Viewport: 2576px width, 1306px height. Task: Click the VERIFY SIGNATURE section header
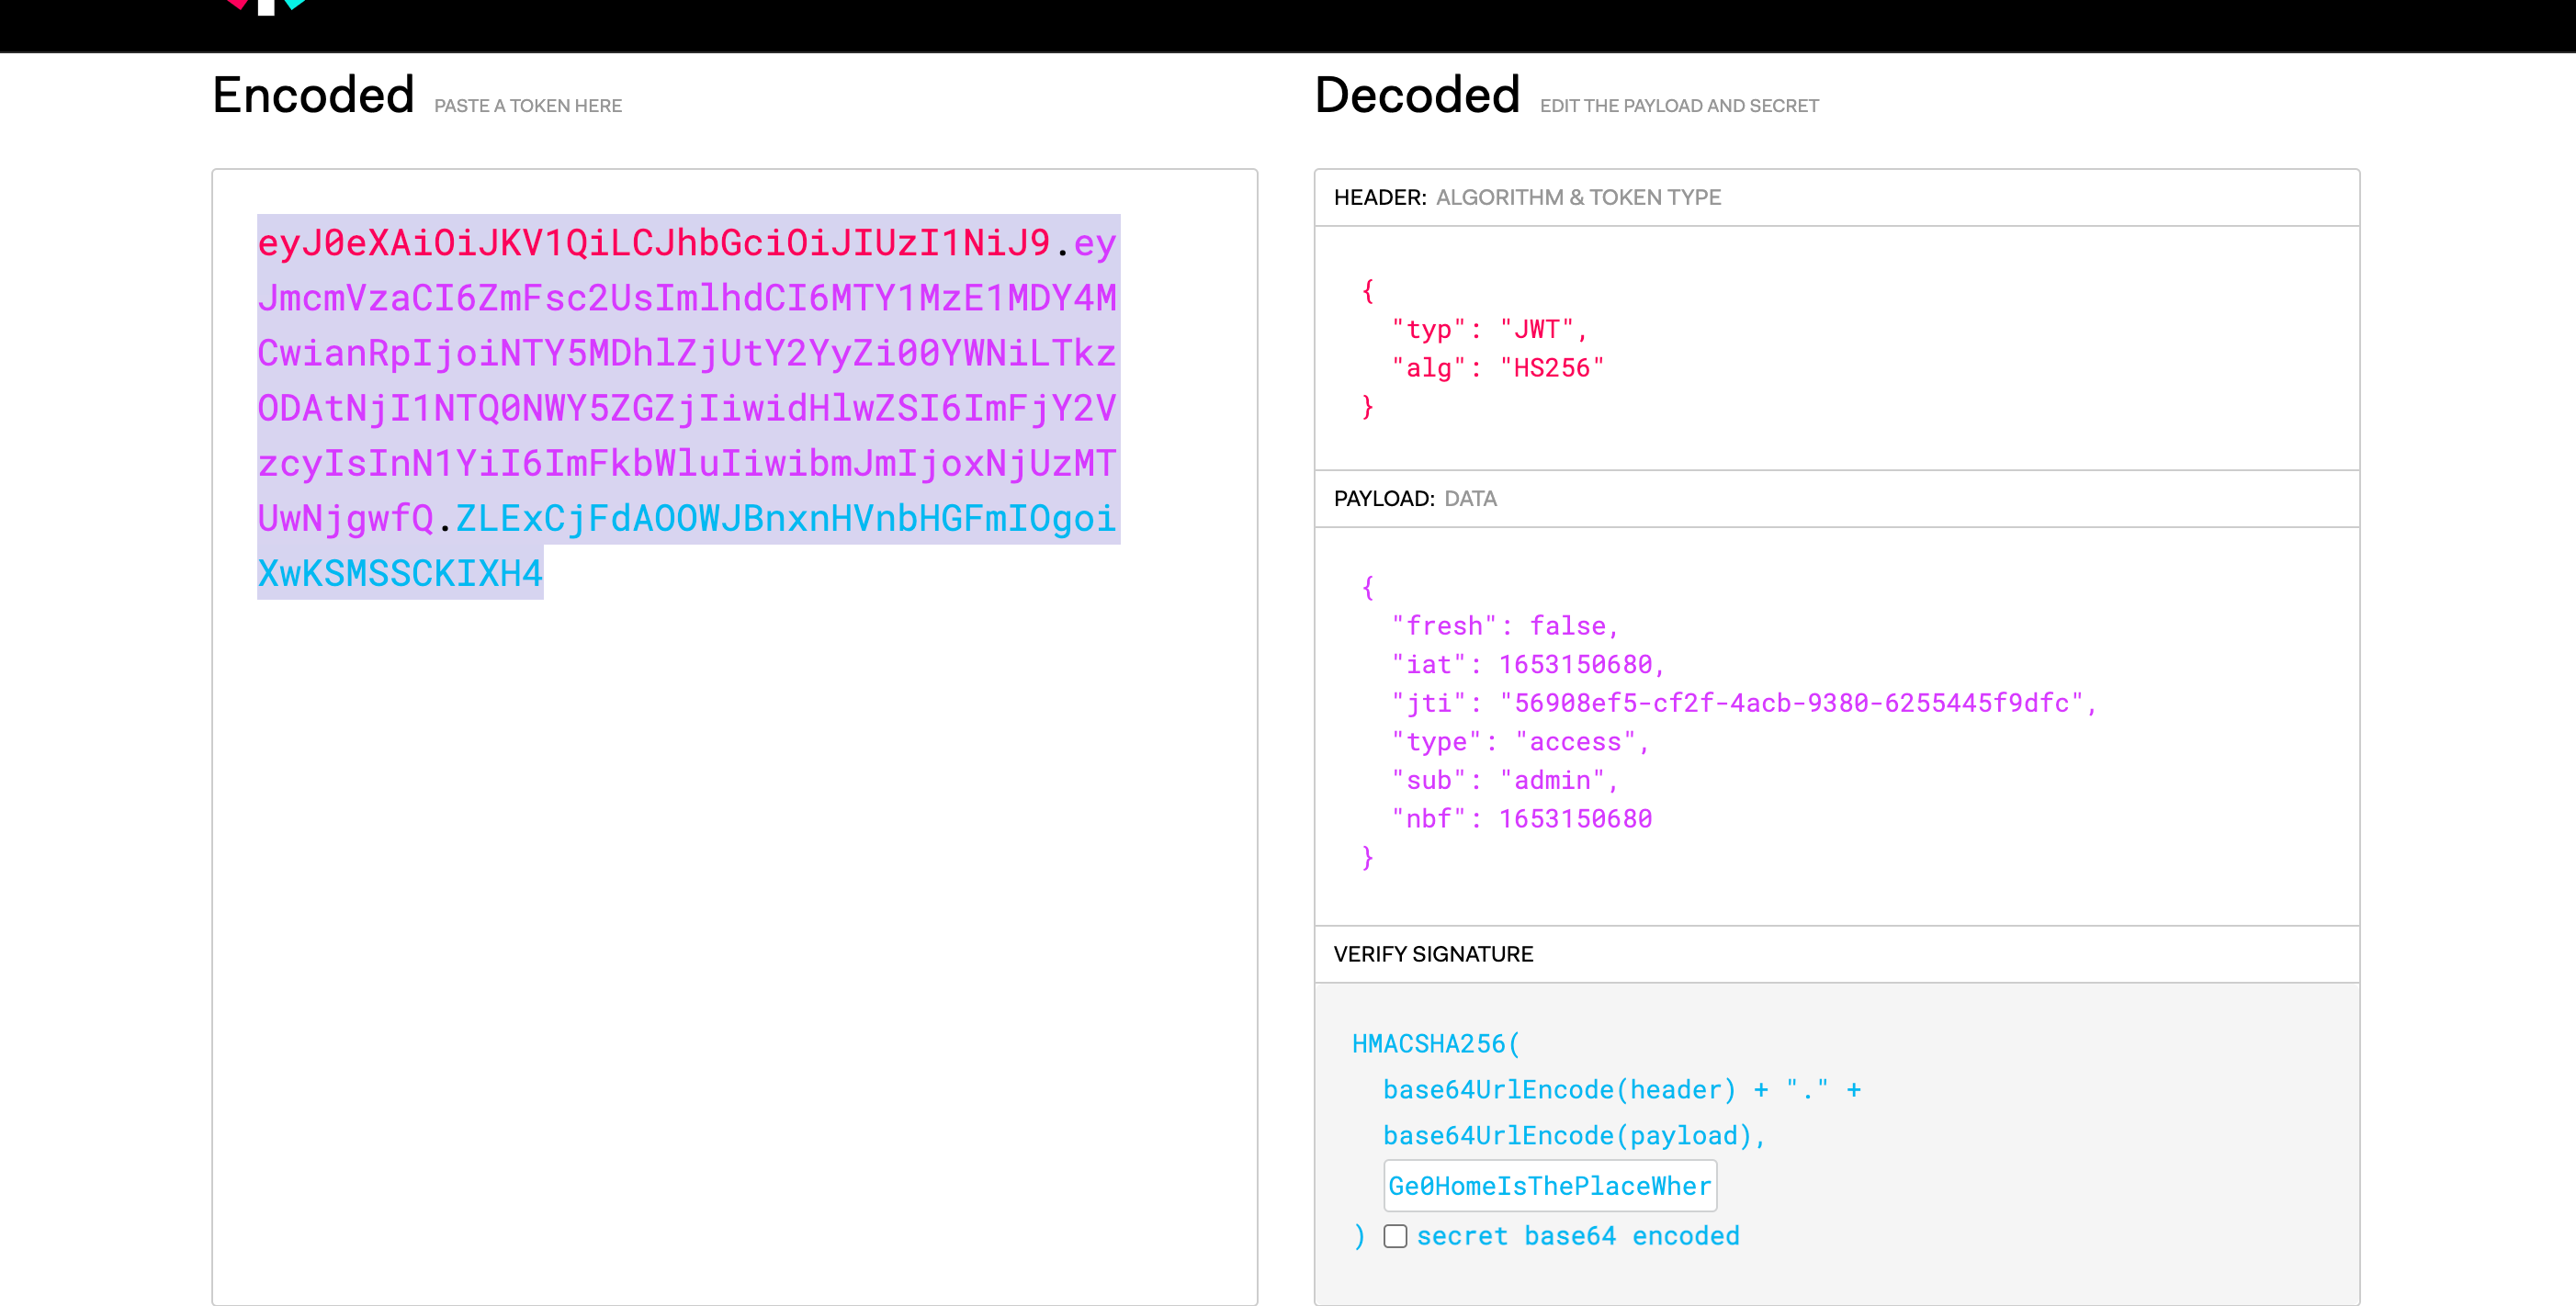[1431, 954]
